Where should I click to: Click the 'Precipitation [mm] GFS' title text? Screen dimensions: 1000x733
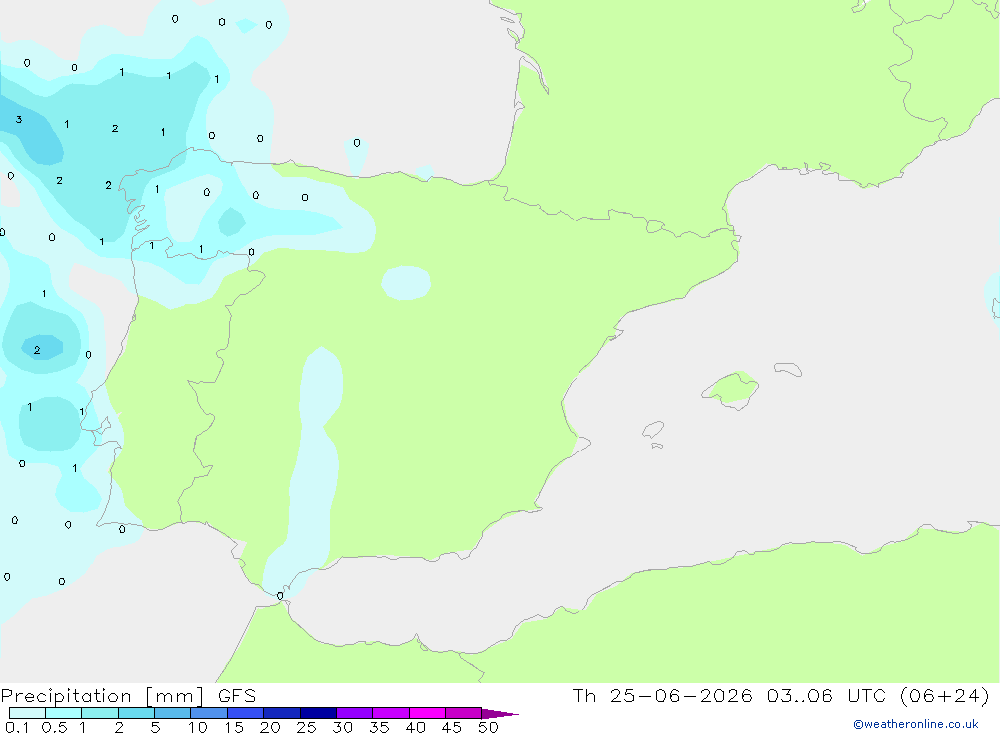point(128,695)
